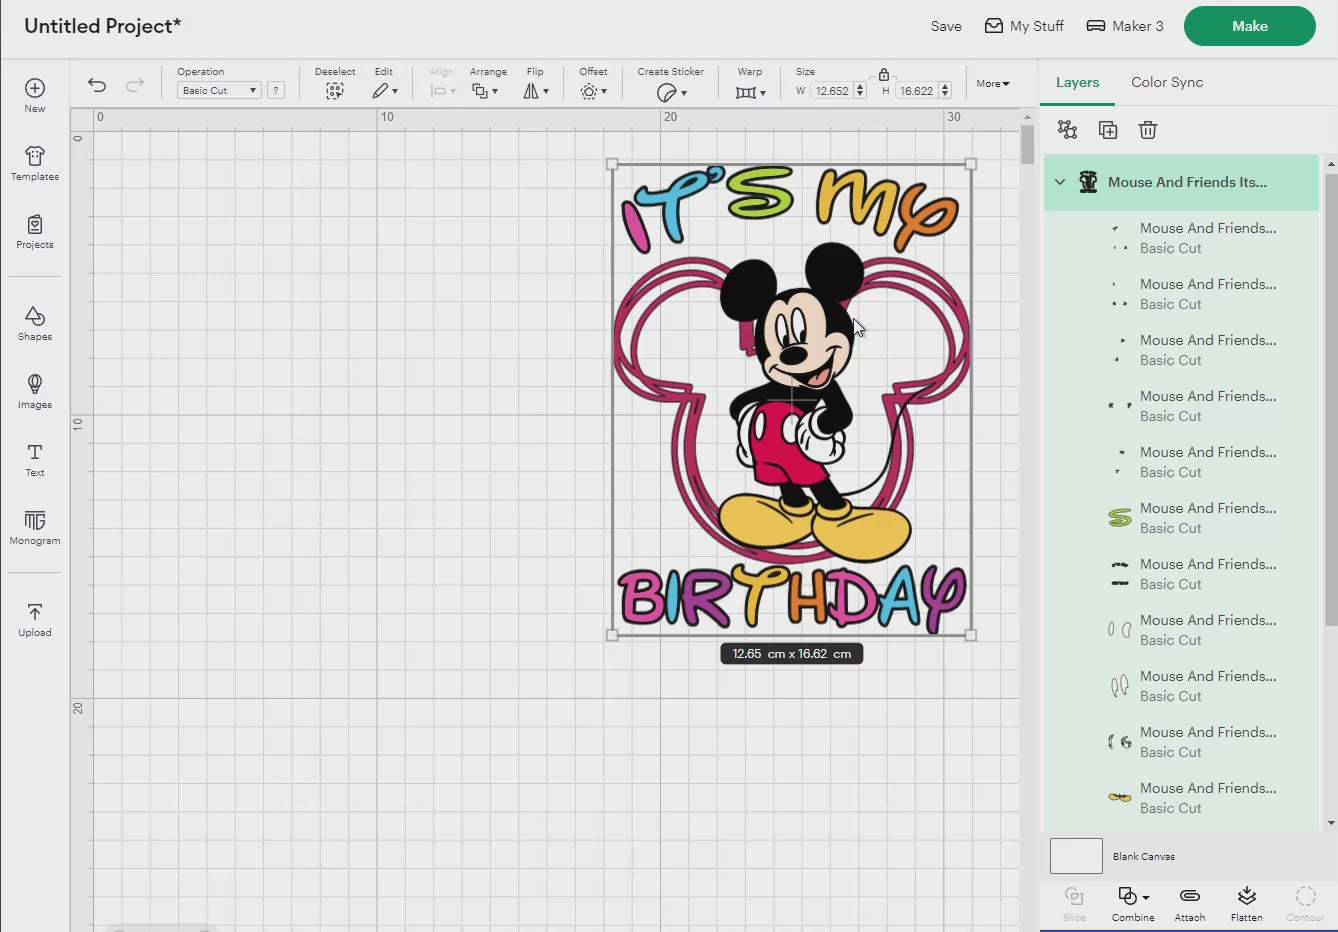Open the Combine menu
The height and width of the screenshot is (932, 1338).
1133,903
